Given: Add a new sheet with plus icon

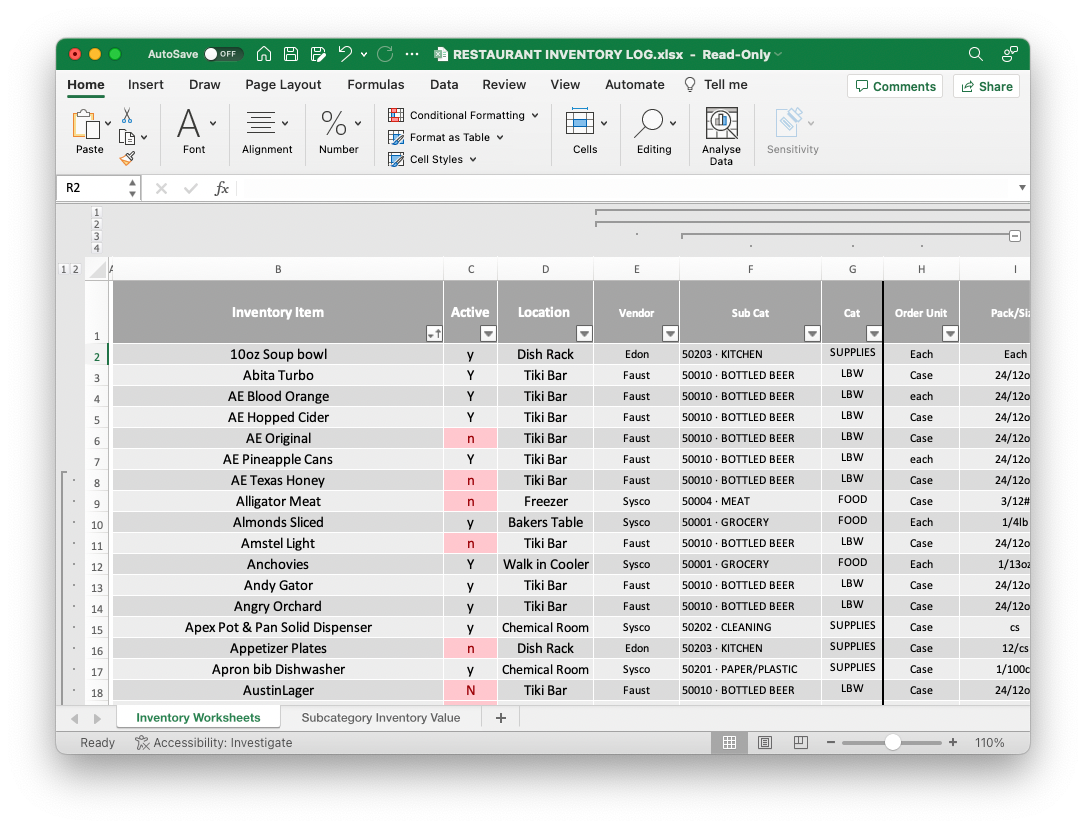Looking at the screenshot, I should coord(501,718).
